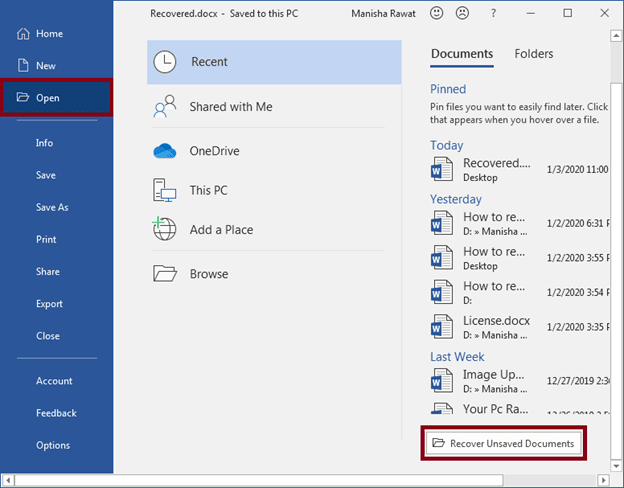624x488 pixels.
Task: Click Word icon of License.docx
Action: tap(442, 327)
